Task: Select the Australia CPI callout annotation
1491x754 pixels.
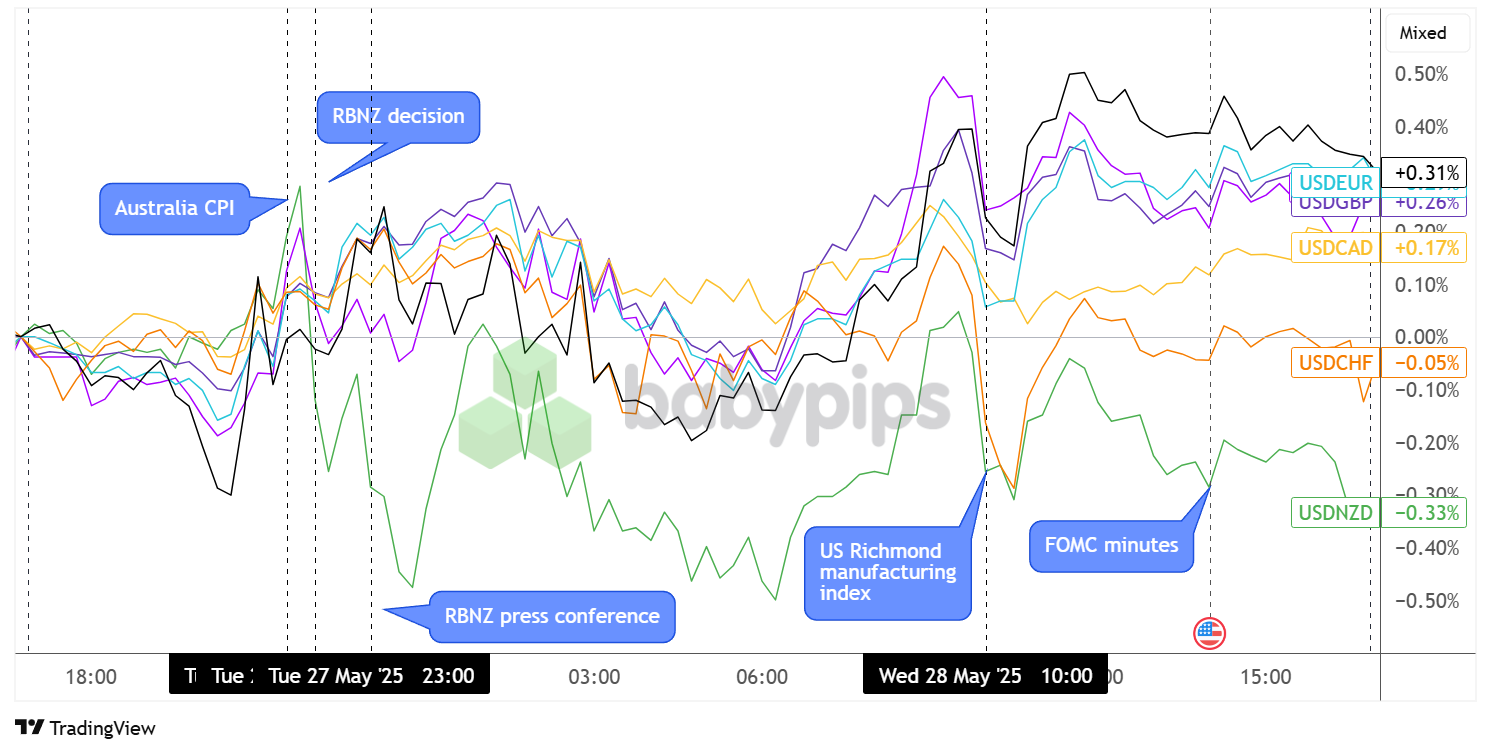Action: click(x=174, y=208)
